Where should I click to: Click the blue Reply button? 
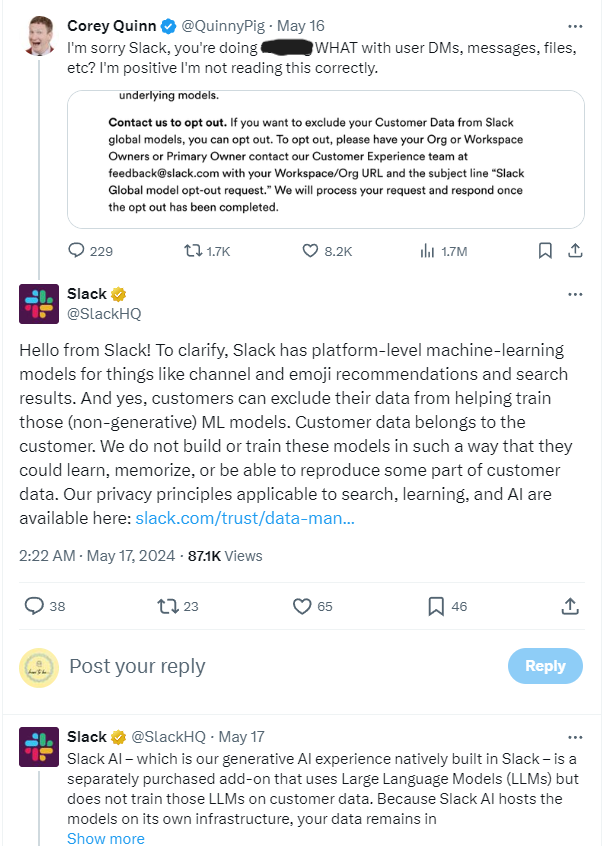[x=545, y=666]
